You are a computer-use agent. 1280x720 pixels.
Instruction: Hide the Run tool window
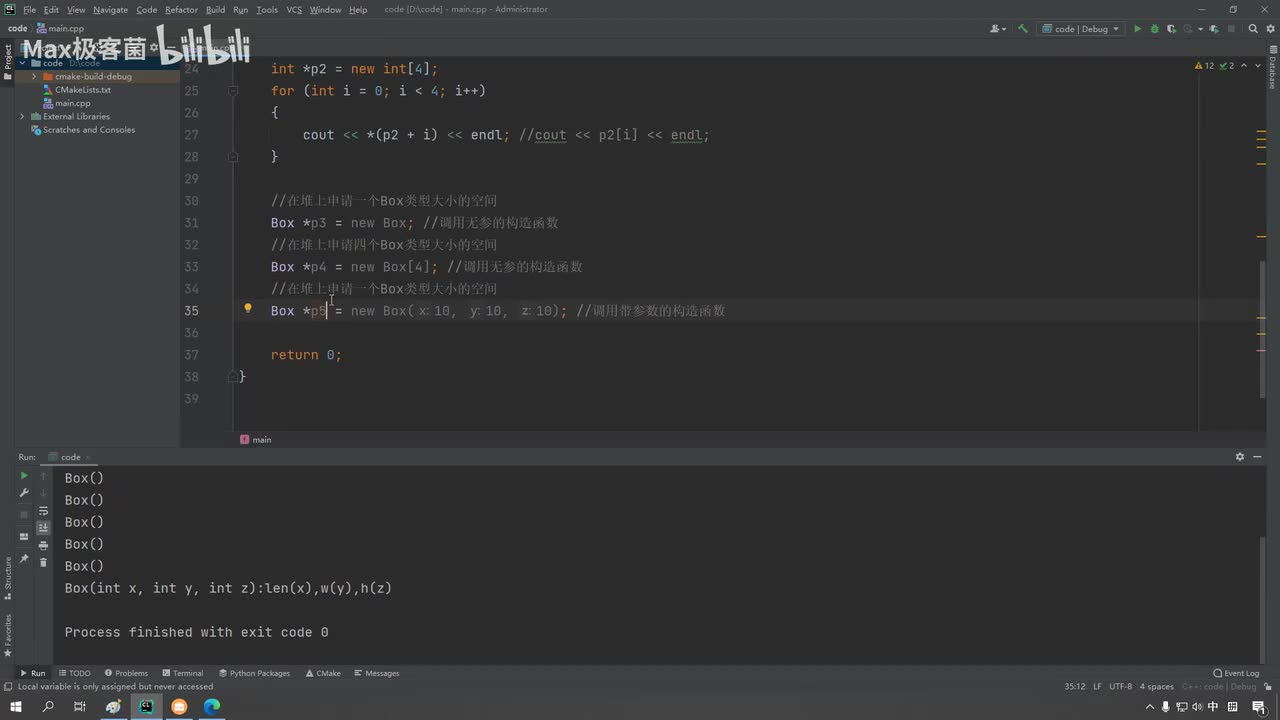(x=1258, y=457)
